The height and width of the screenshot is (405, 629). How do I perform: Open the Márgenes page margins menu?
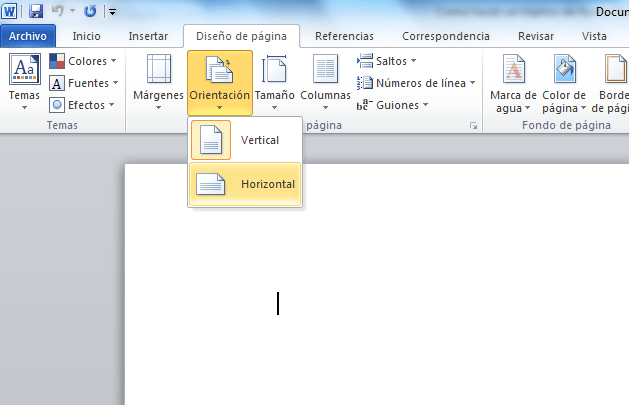click(x=158, y=82)
